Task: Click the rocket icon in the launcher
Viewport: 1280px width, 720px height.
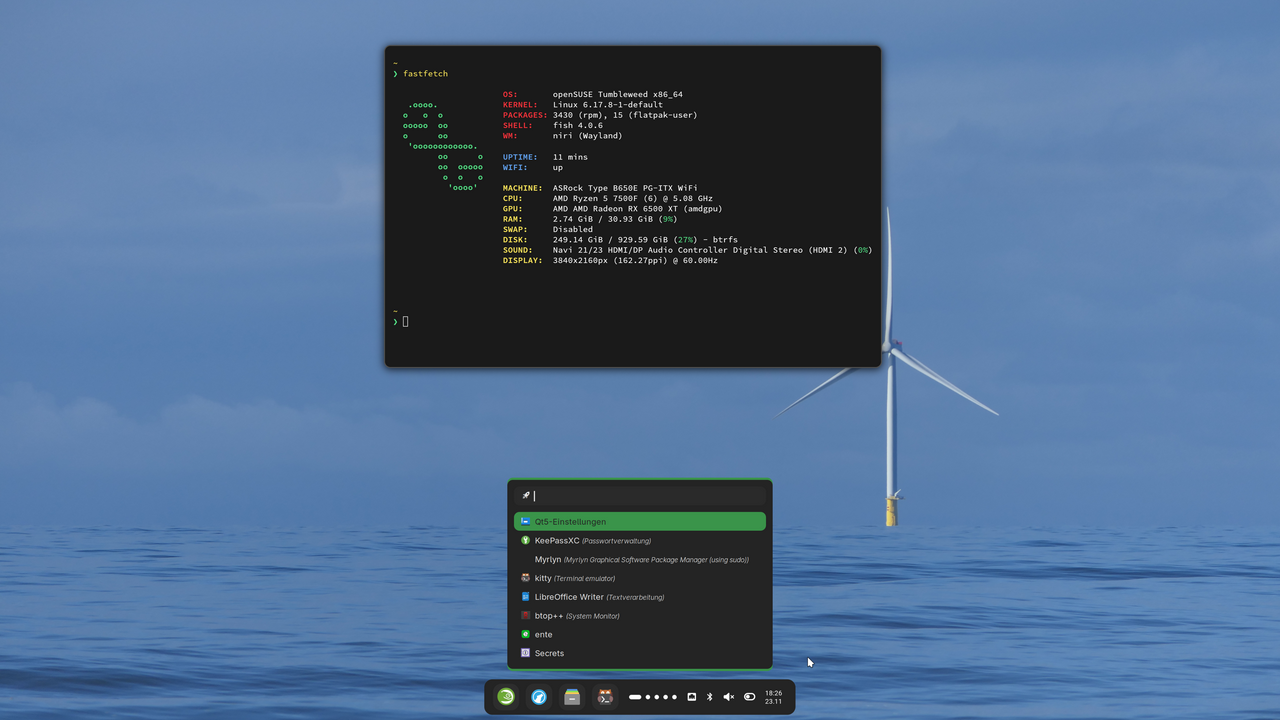Action: coord(526,495)
